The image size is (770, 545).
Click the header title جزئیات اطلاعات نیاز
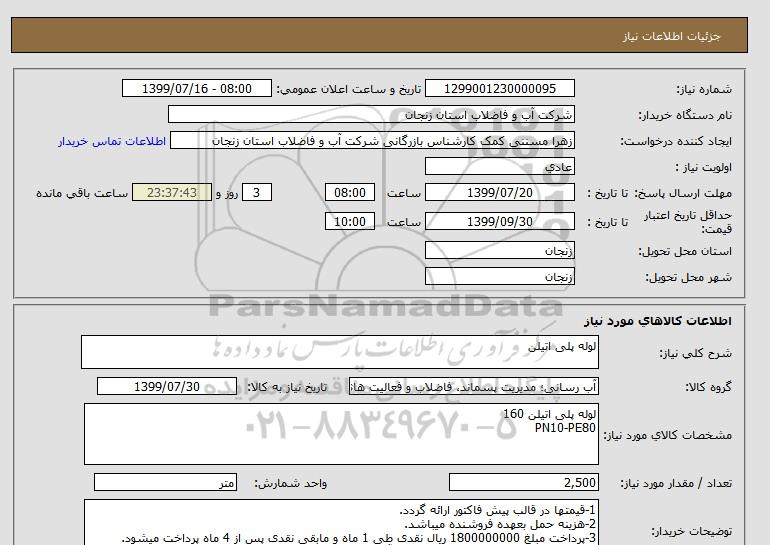pos(671,36)
